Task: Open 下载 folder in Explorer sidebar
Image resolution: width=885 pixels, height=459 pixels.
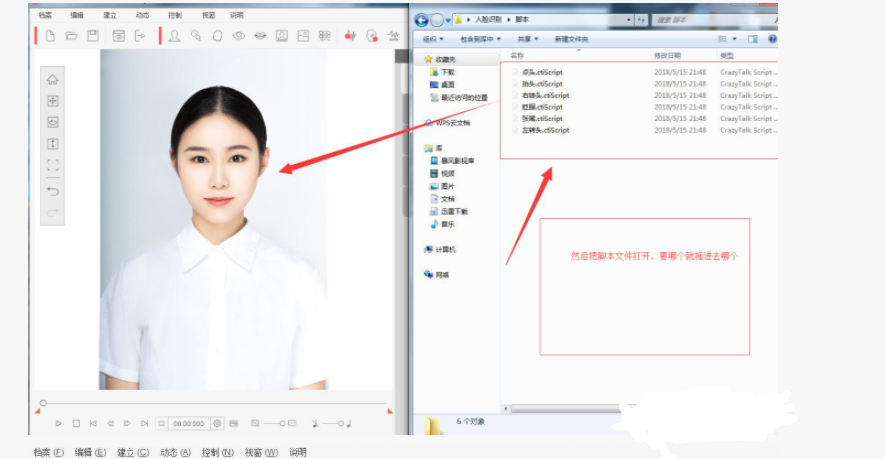Action: 447,72
